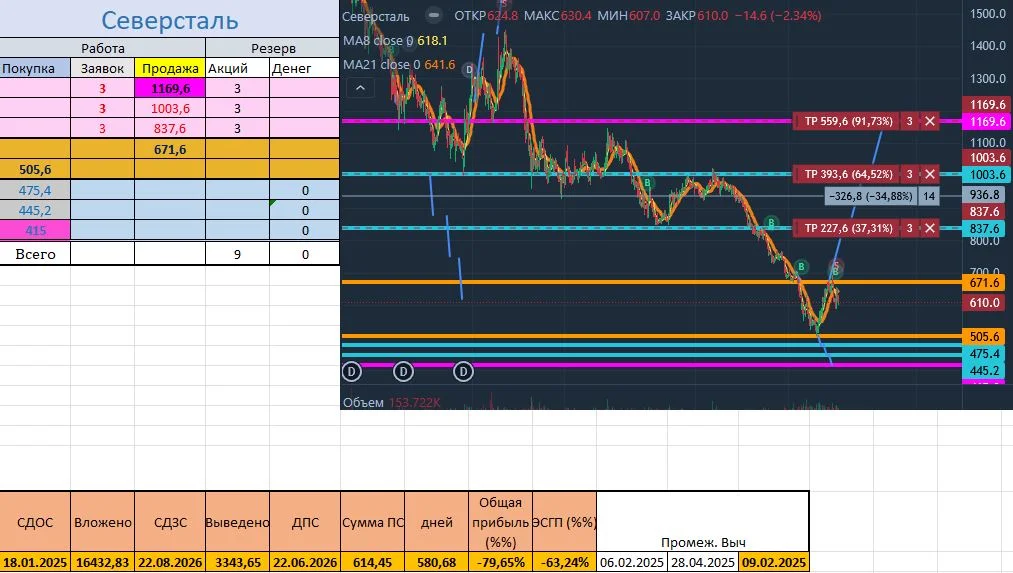1013x573 pixels.
Task: Select the СДОС date cell 18.01.2025
Action: pos(35,563)
